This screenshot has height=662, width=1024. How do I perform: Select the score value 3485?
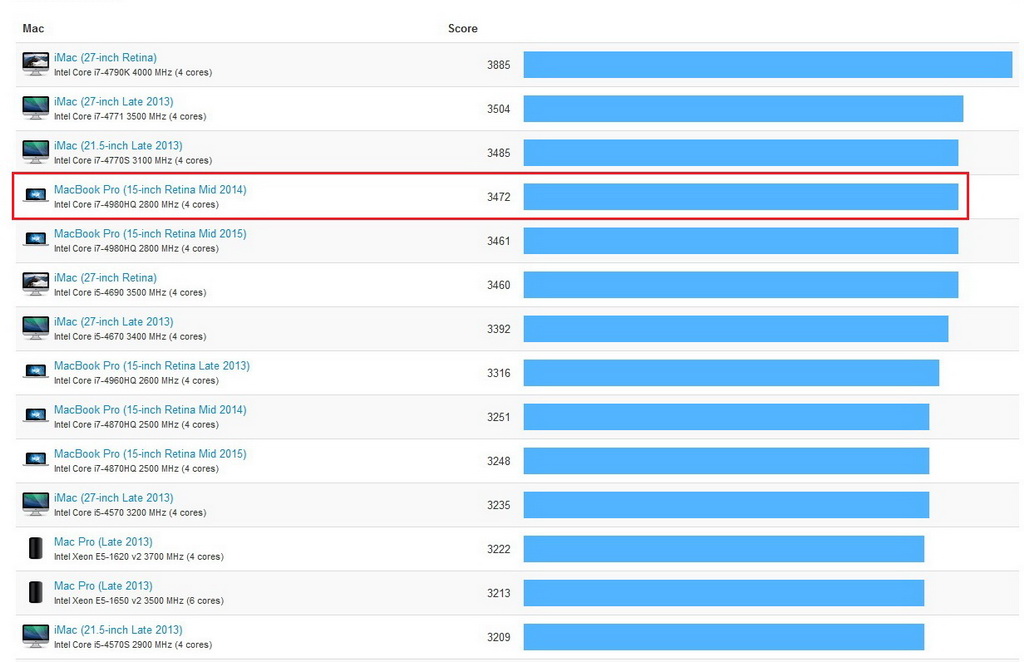[498, 153]
